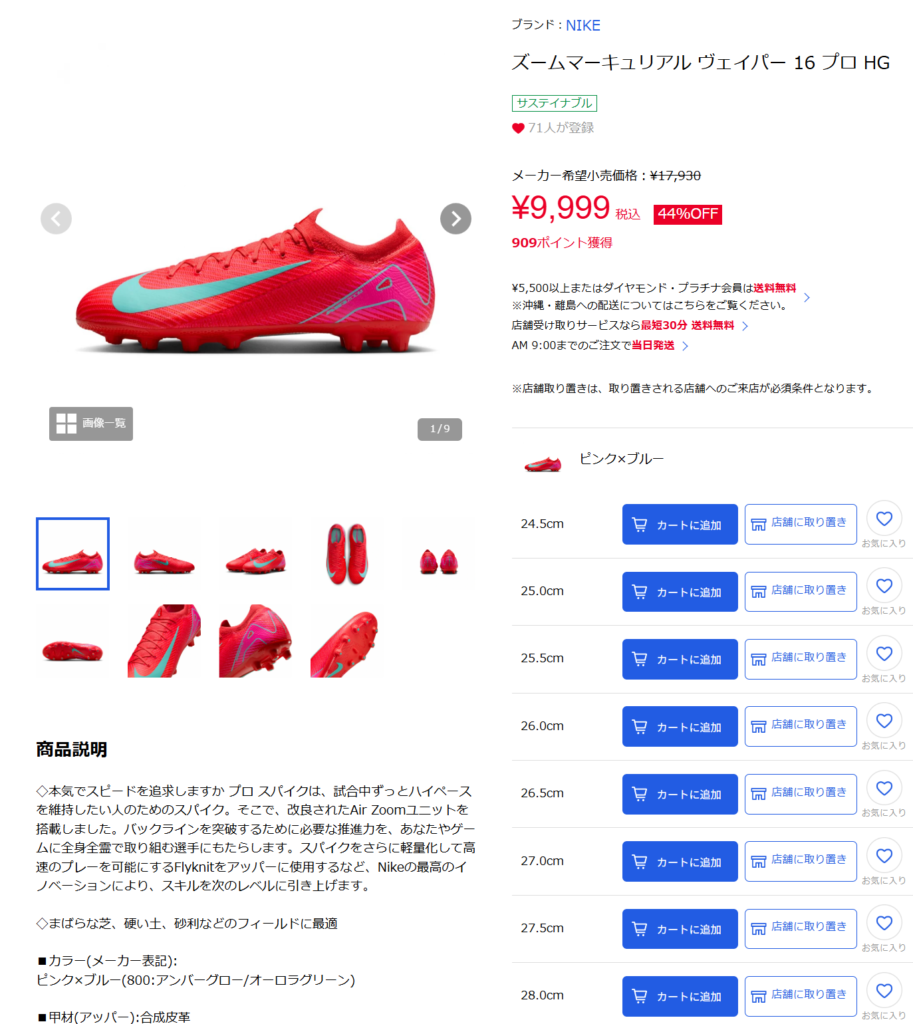Go to the previous product image arrow
The height and width of the screenshot is (1024, 913).
point(56,219)
